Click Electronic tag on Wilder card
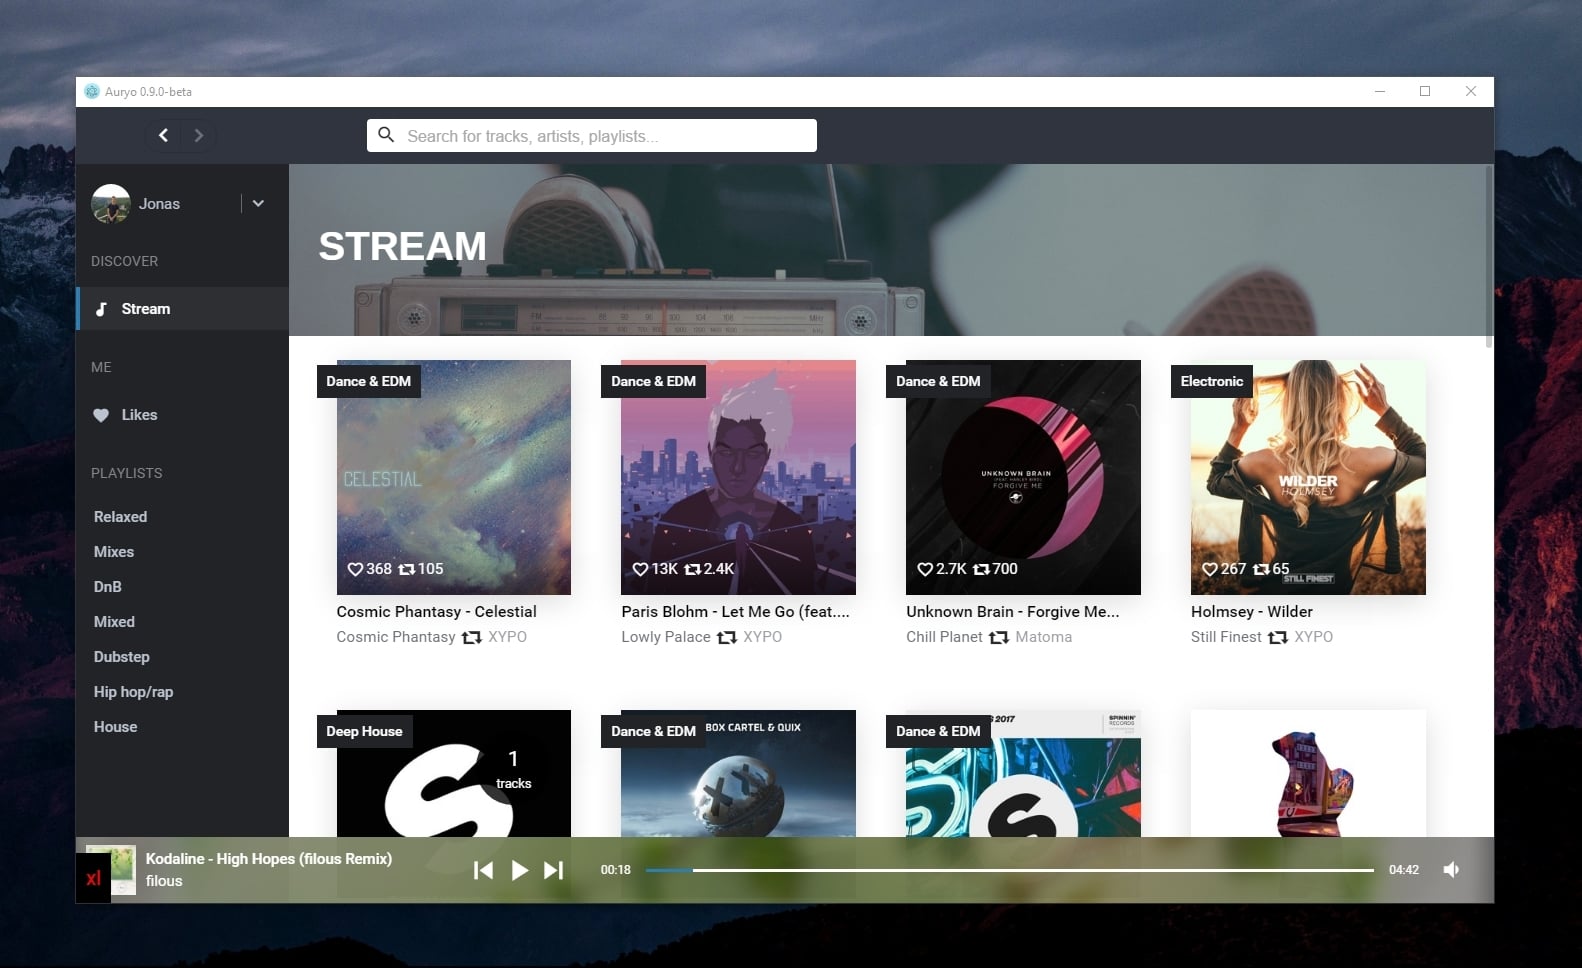Viewport: 1582px width, 968px height. (x=1211, y=381)
